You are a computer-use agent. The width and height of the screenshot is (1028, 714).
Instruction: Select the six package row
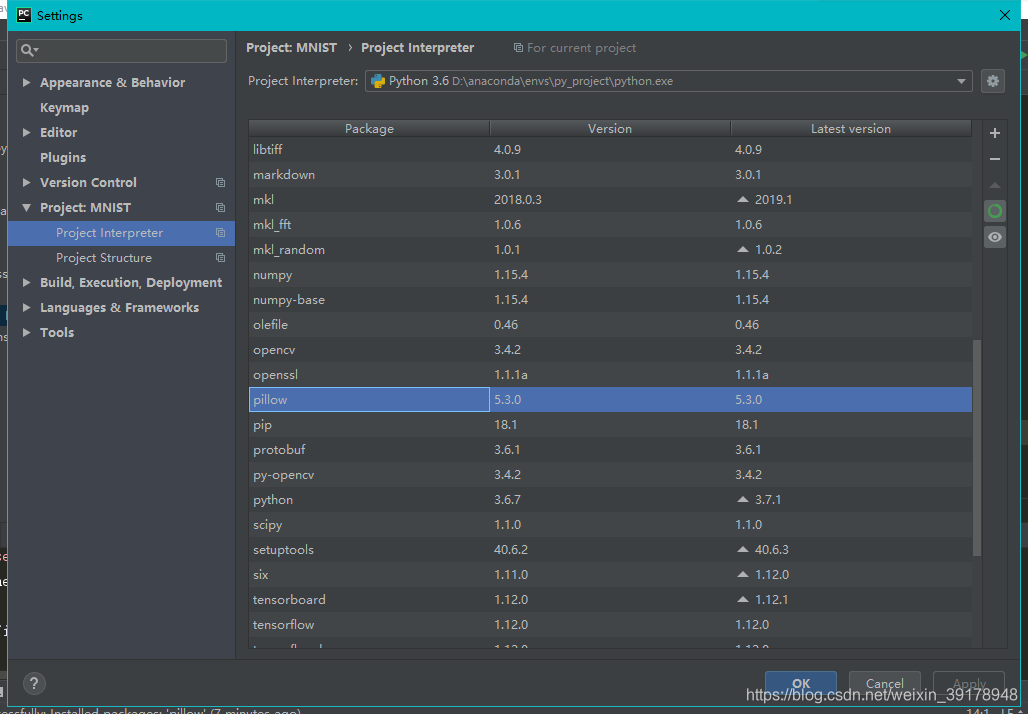tap(610, 574)
